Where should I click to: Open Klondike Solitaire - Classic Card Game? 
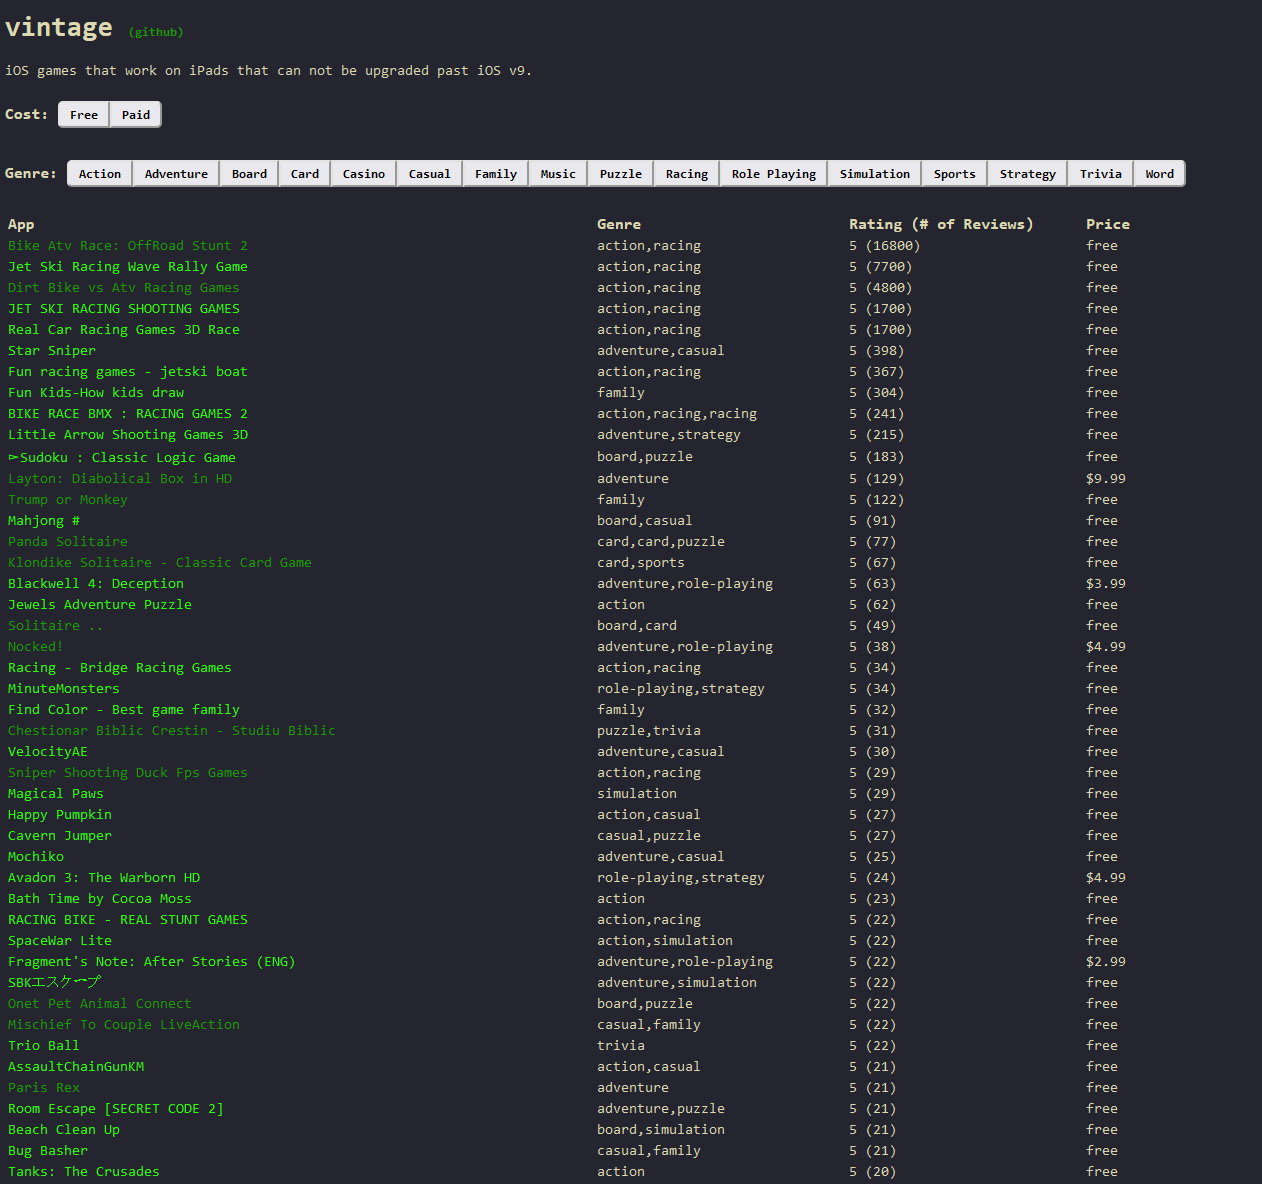160,563
